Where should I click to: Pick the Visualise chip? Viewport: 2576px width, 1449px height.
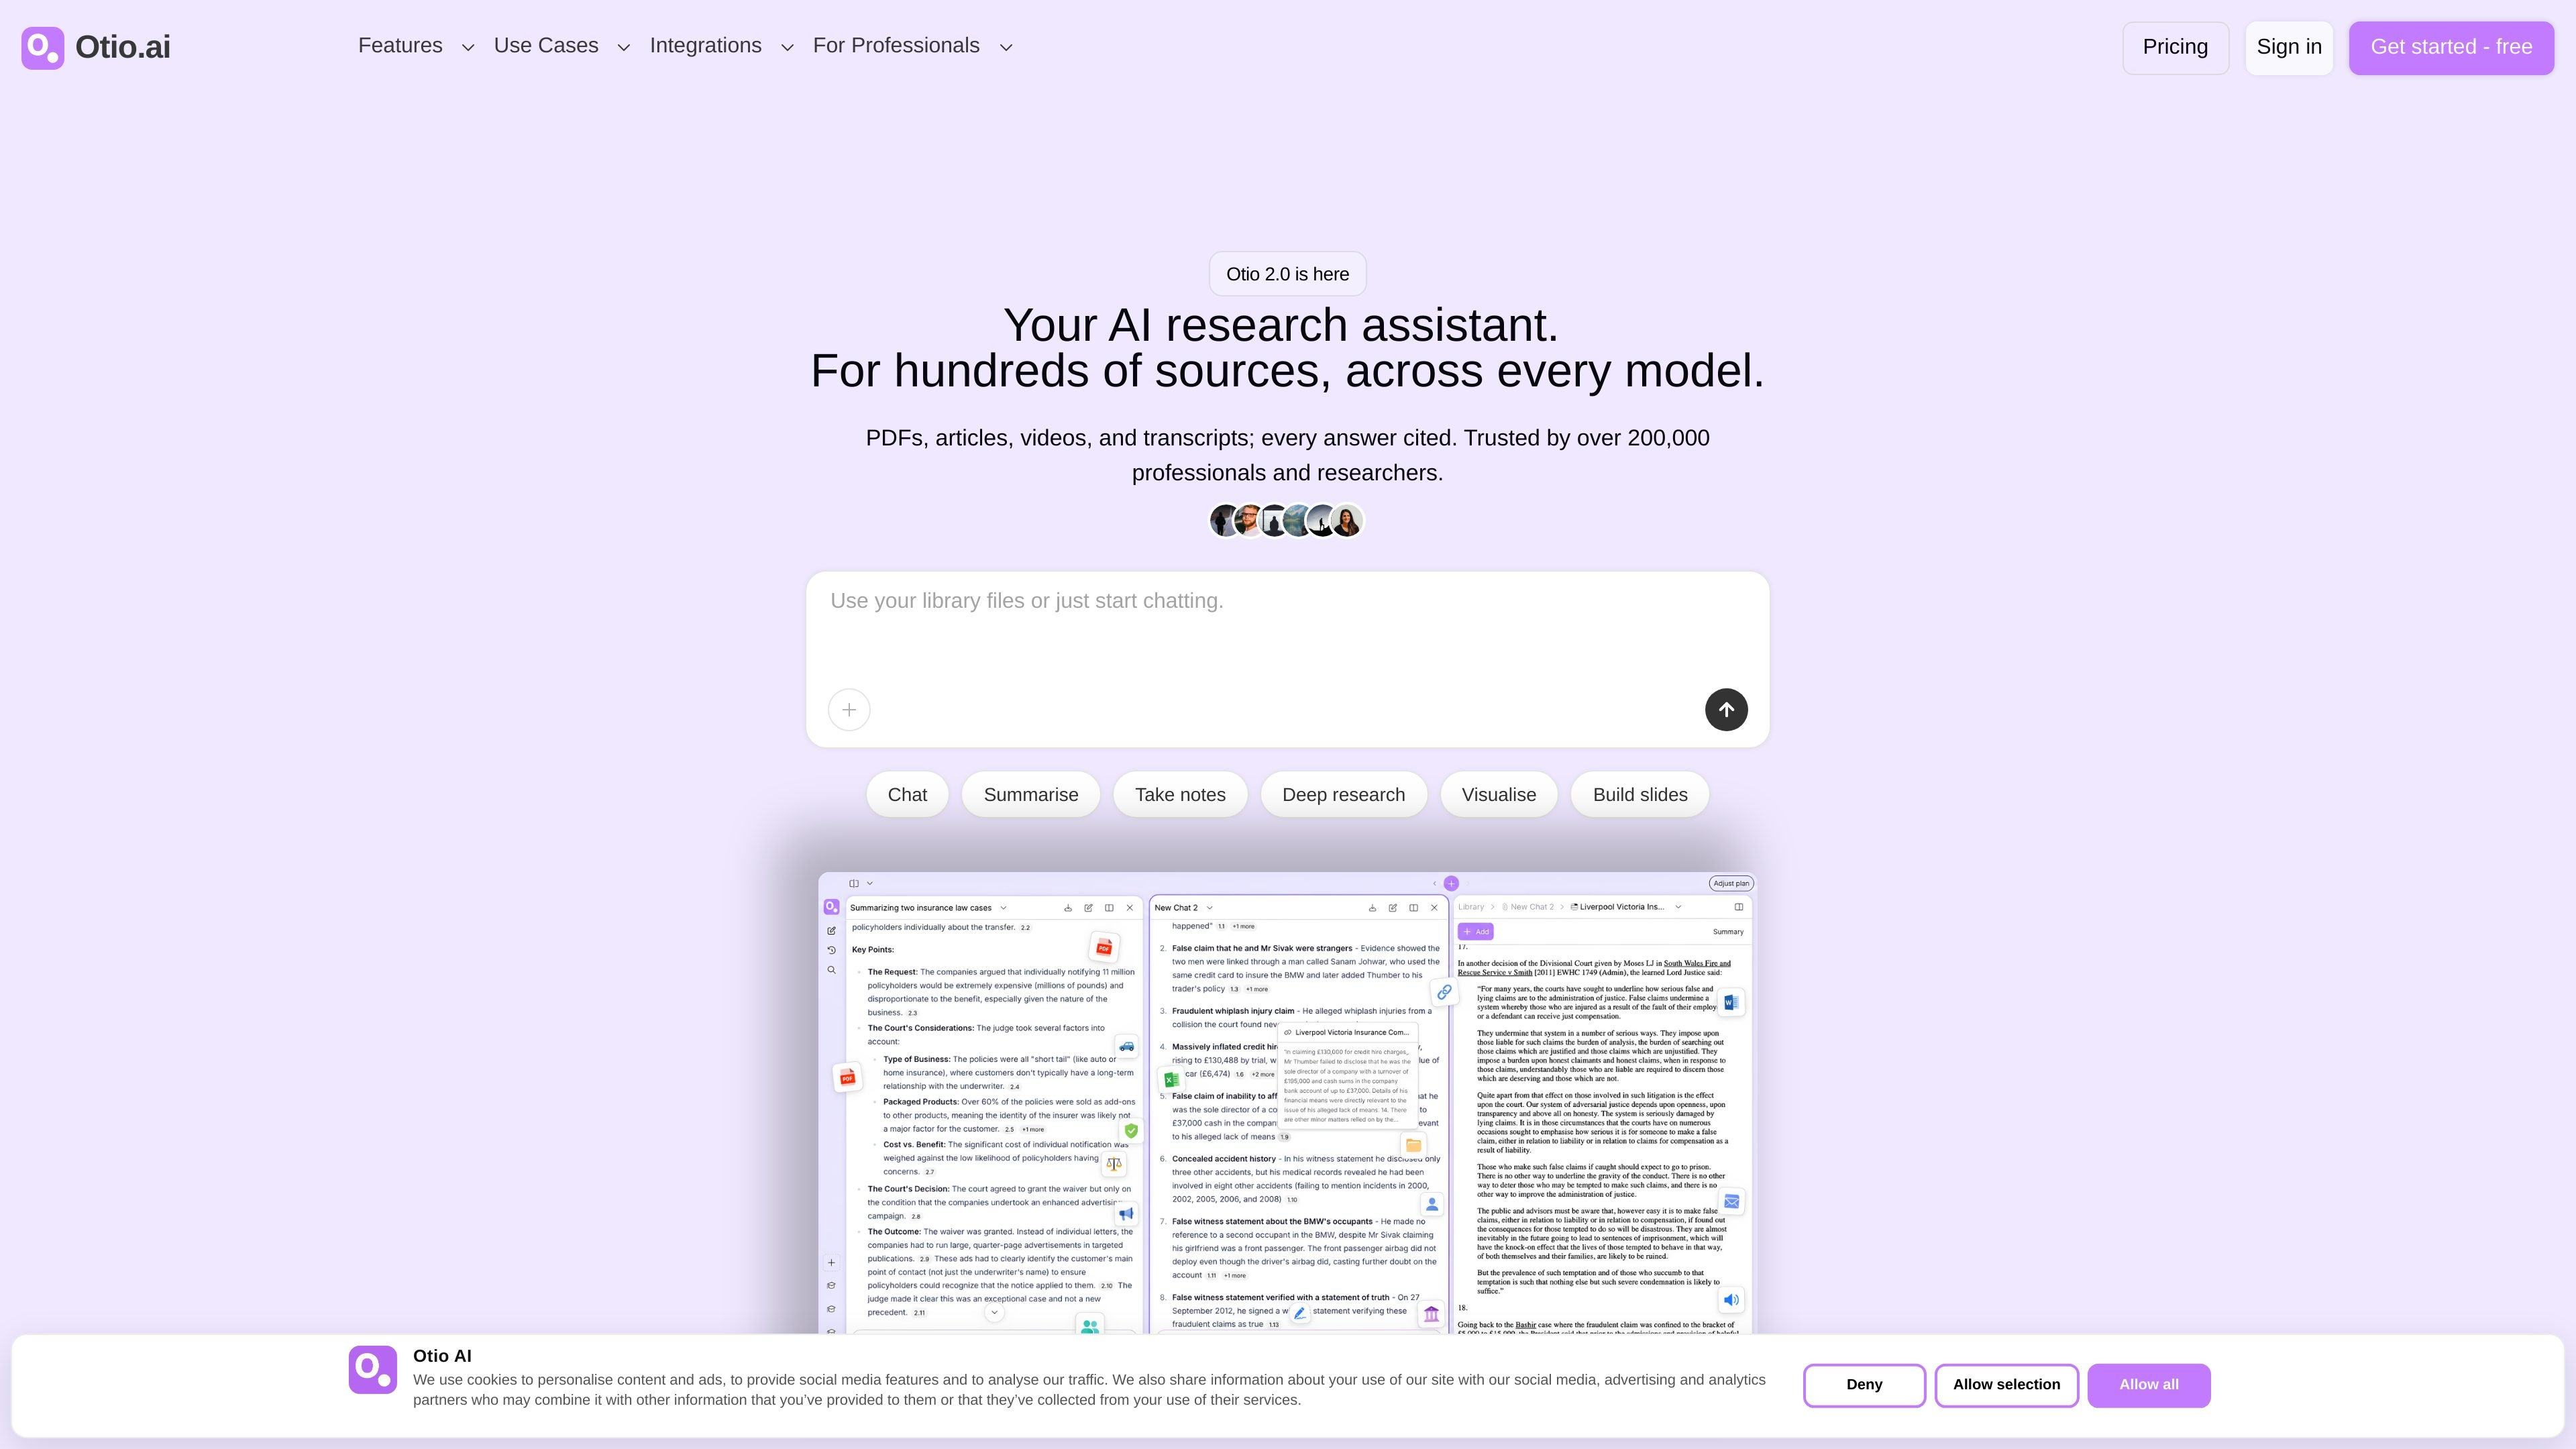[x=1499, y=795]
